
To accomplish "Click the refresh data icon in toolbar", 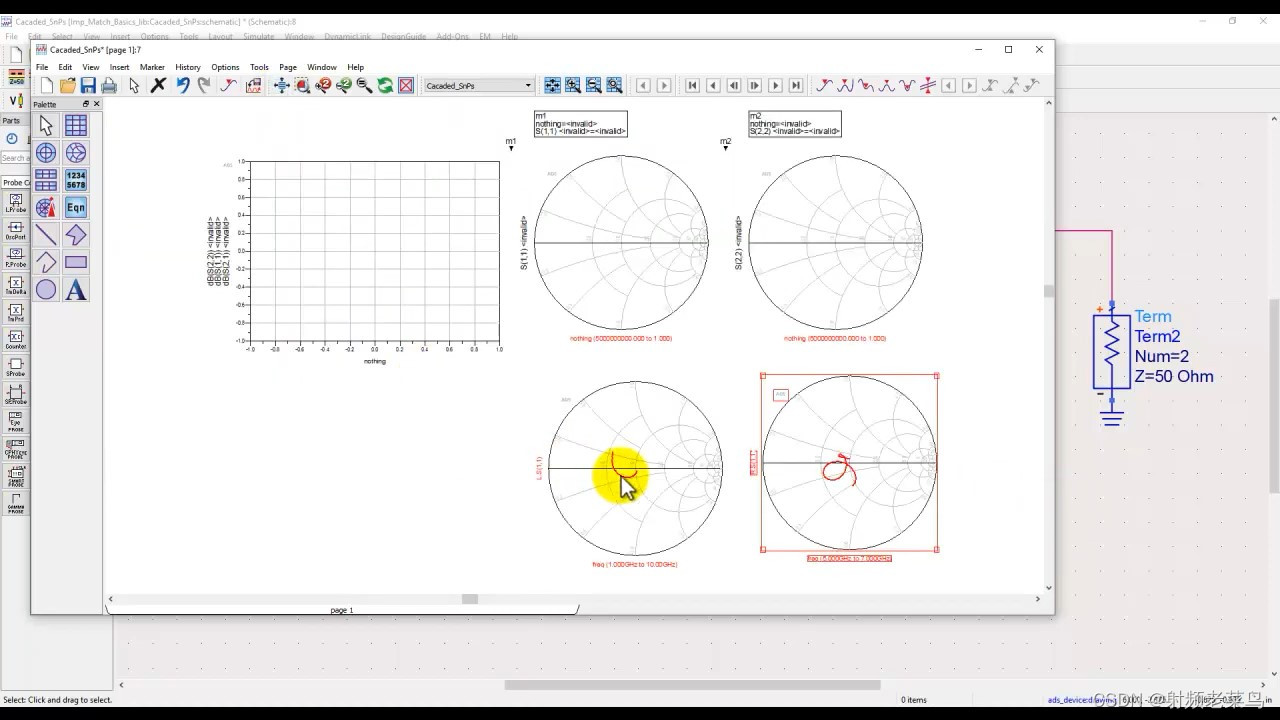I will click(x=385, y=86).
